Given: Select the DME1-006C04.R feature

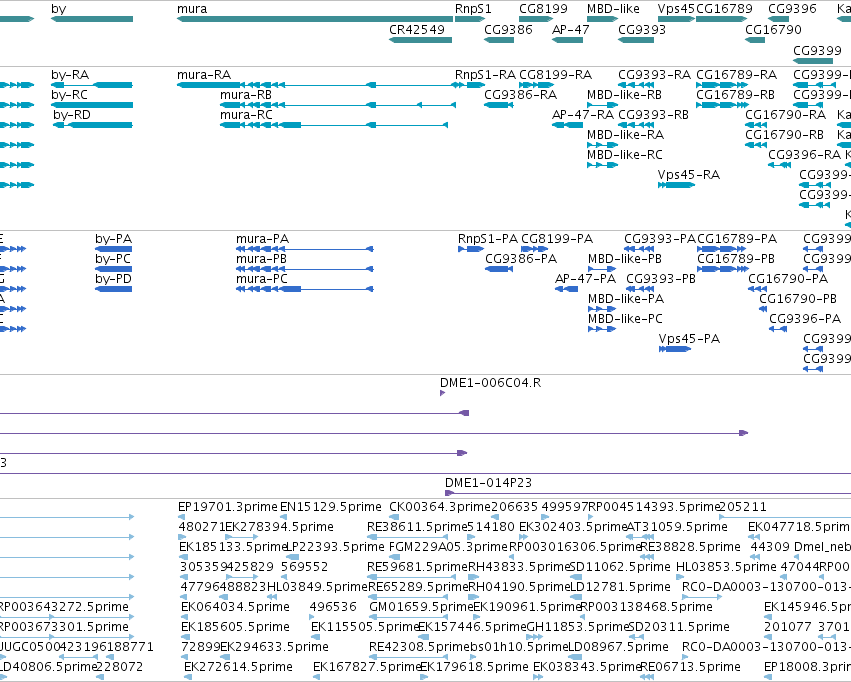Looking at the screenshot, I should [442, 393].
